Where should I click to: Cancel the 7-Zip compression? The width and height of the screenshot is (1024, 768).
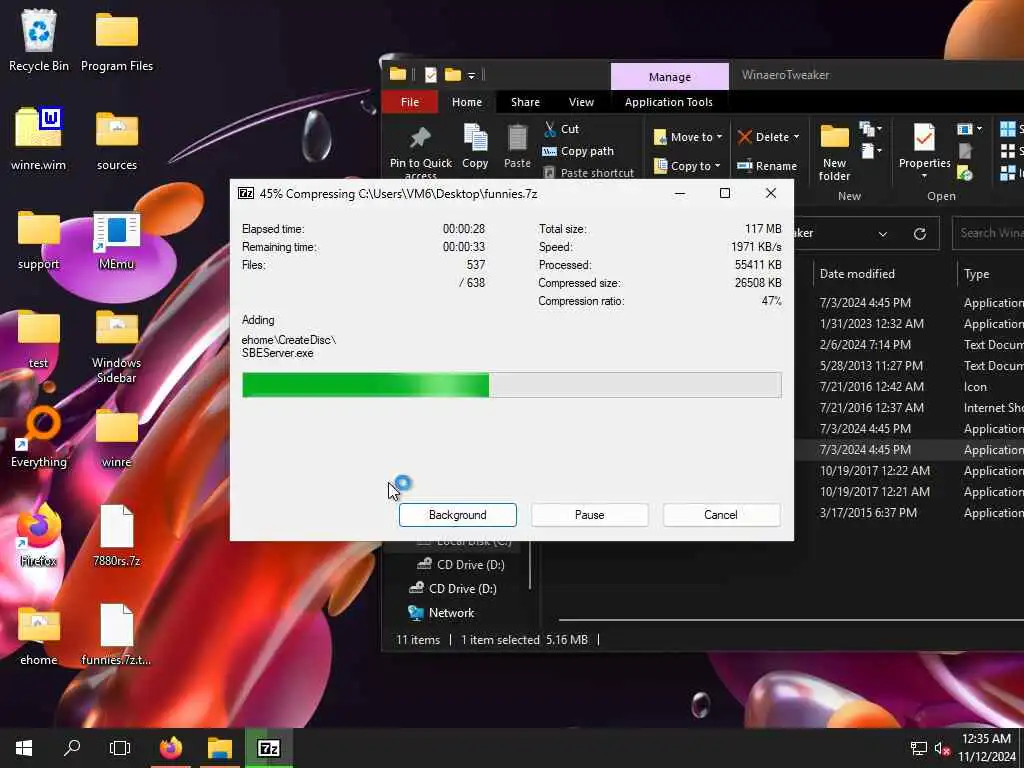point(721,515)
